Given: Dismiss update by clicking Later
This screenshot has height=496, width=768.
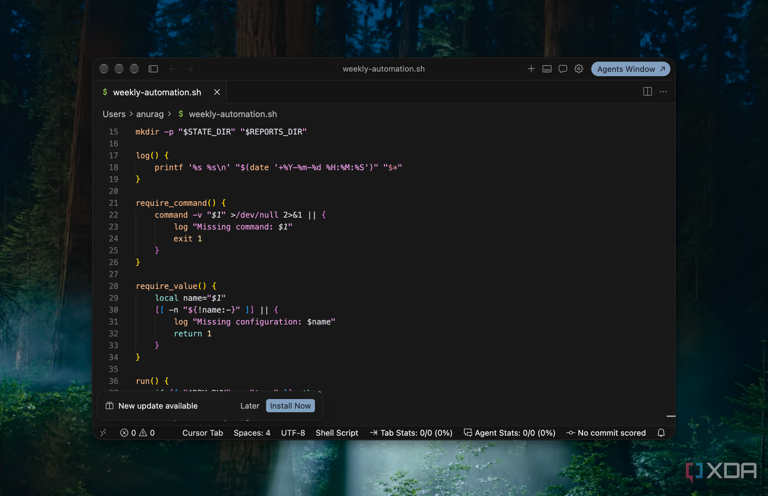Looking at the screenshot, I should [250, 406].
